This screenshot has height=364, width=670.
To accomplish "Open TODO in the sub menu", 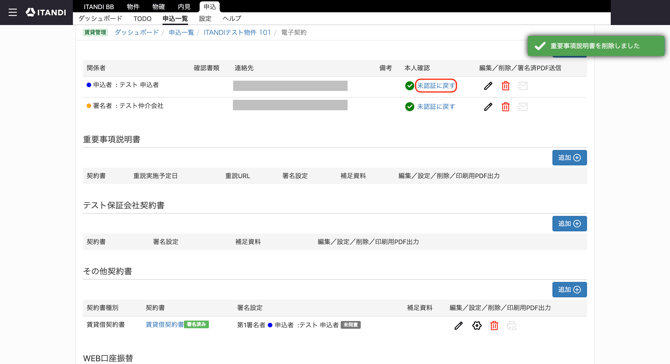I will (x=142, y=18).
